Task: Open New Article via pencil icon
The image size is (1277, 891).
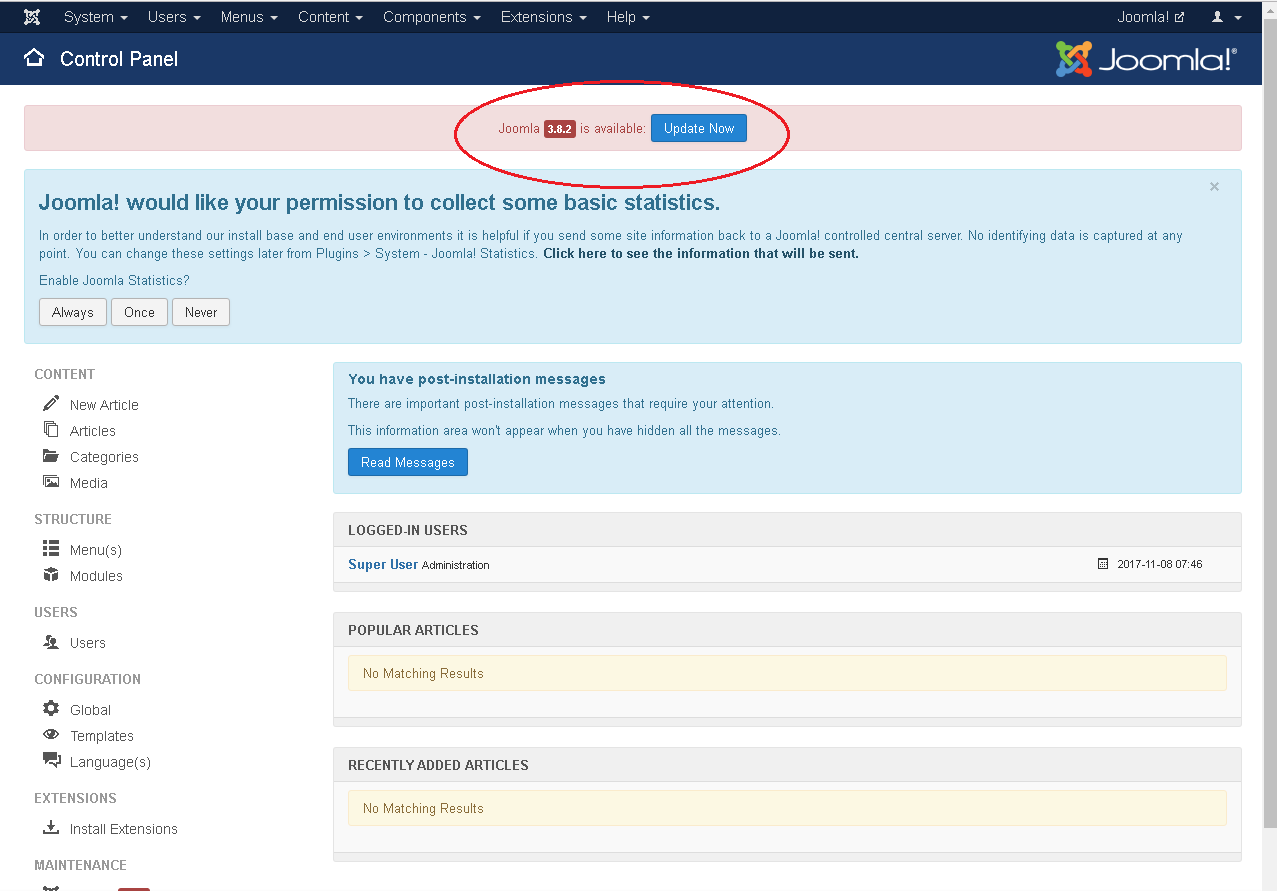Action: click(51, 403)
